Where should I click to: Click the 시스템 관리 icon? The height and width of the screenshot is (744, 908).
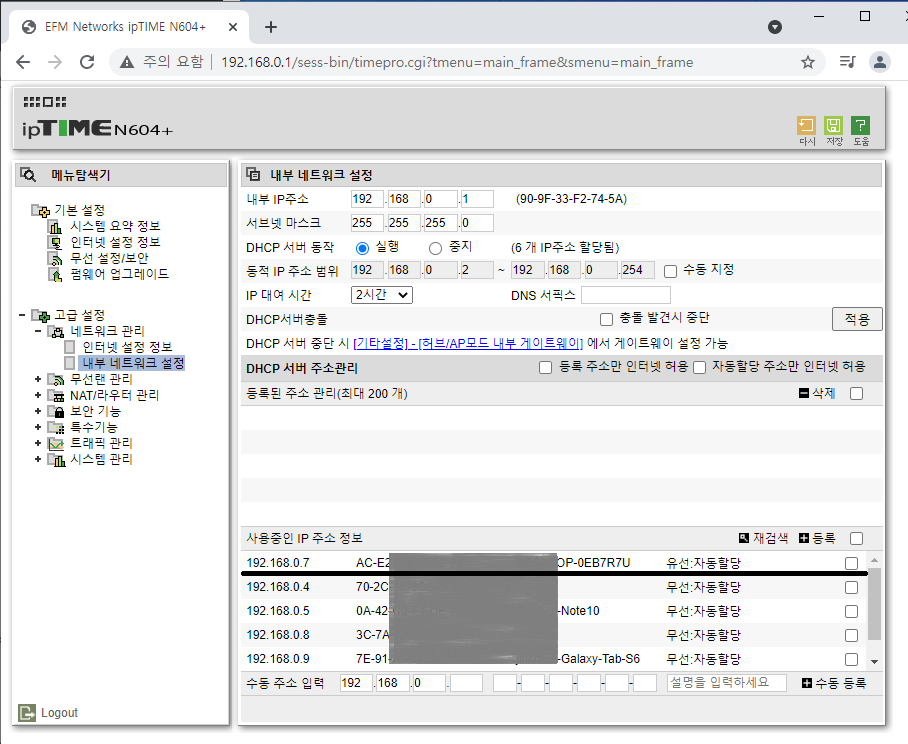(57, 460)
